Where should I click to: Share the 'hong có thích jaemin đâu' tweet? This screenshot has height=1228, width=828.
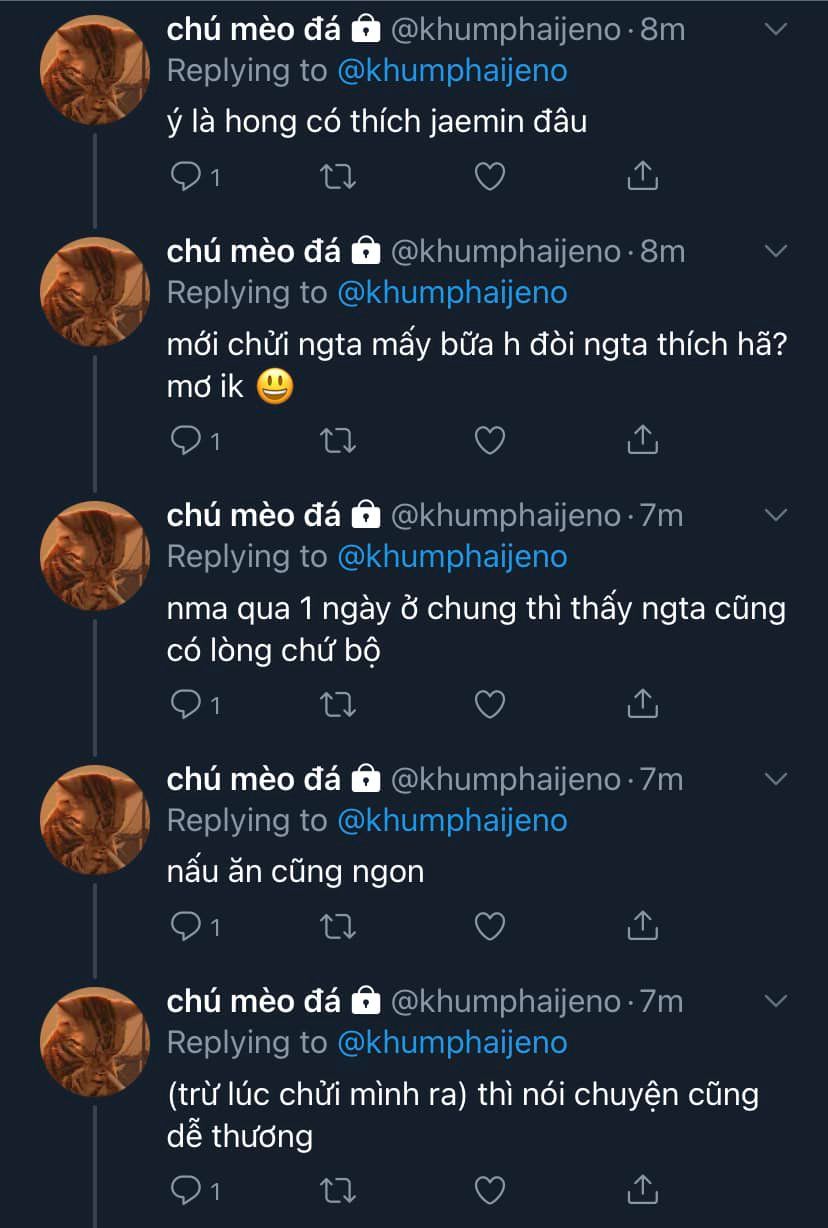(641, 177)
